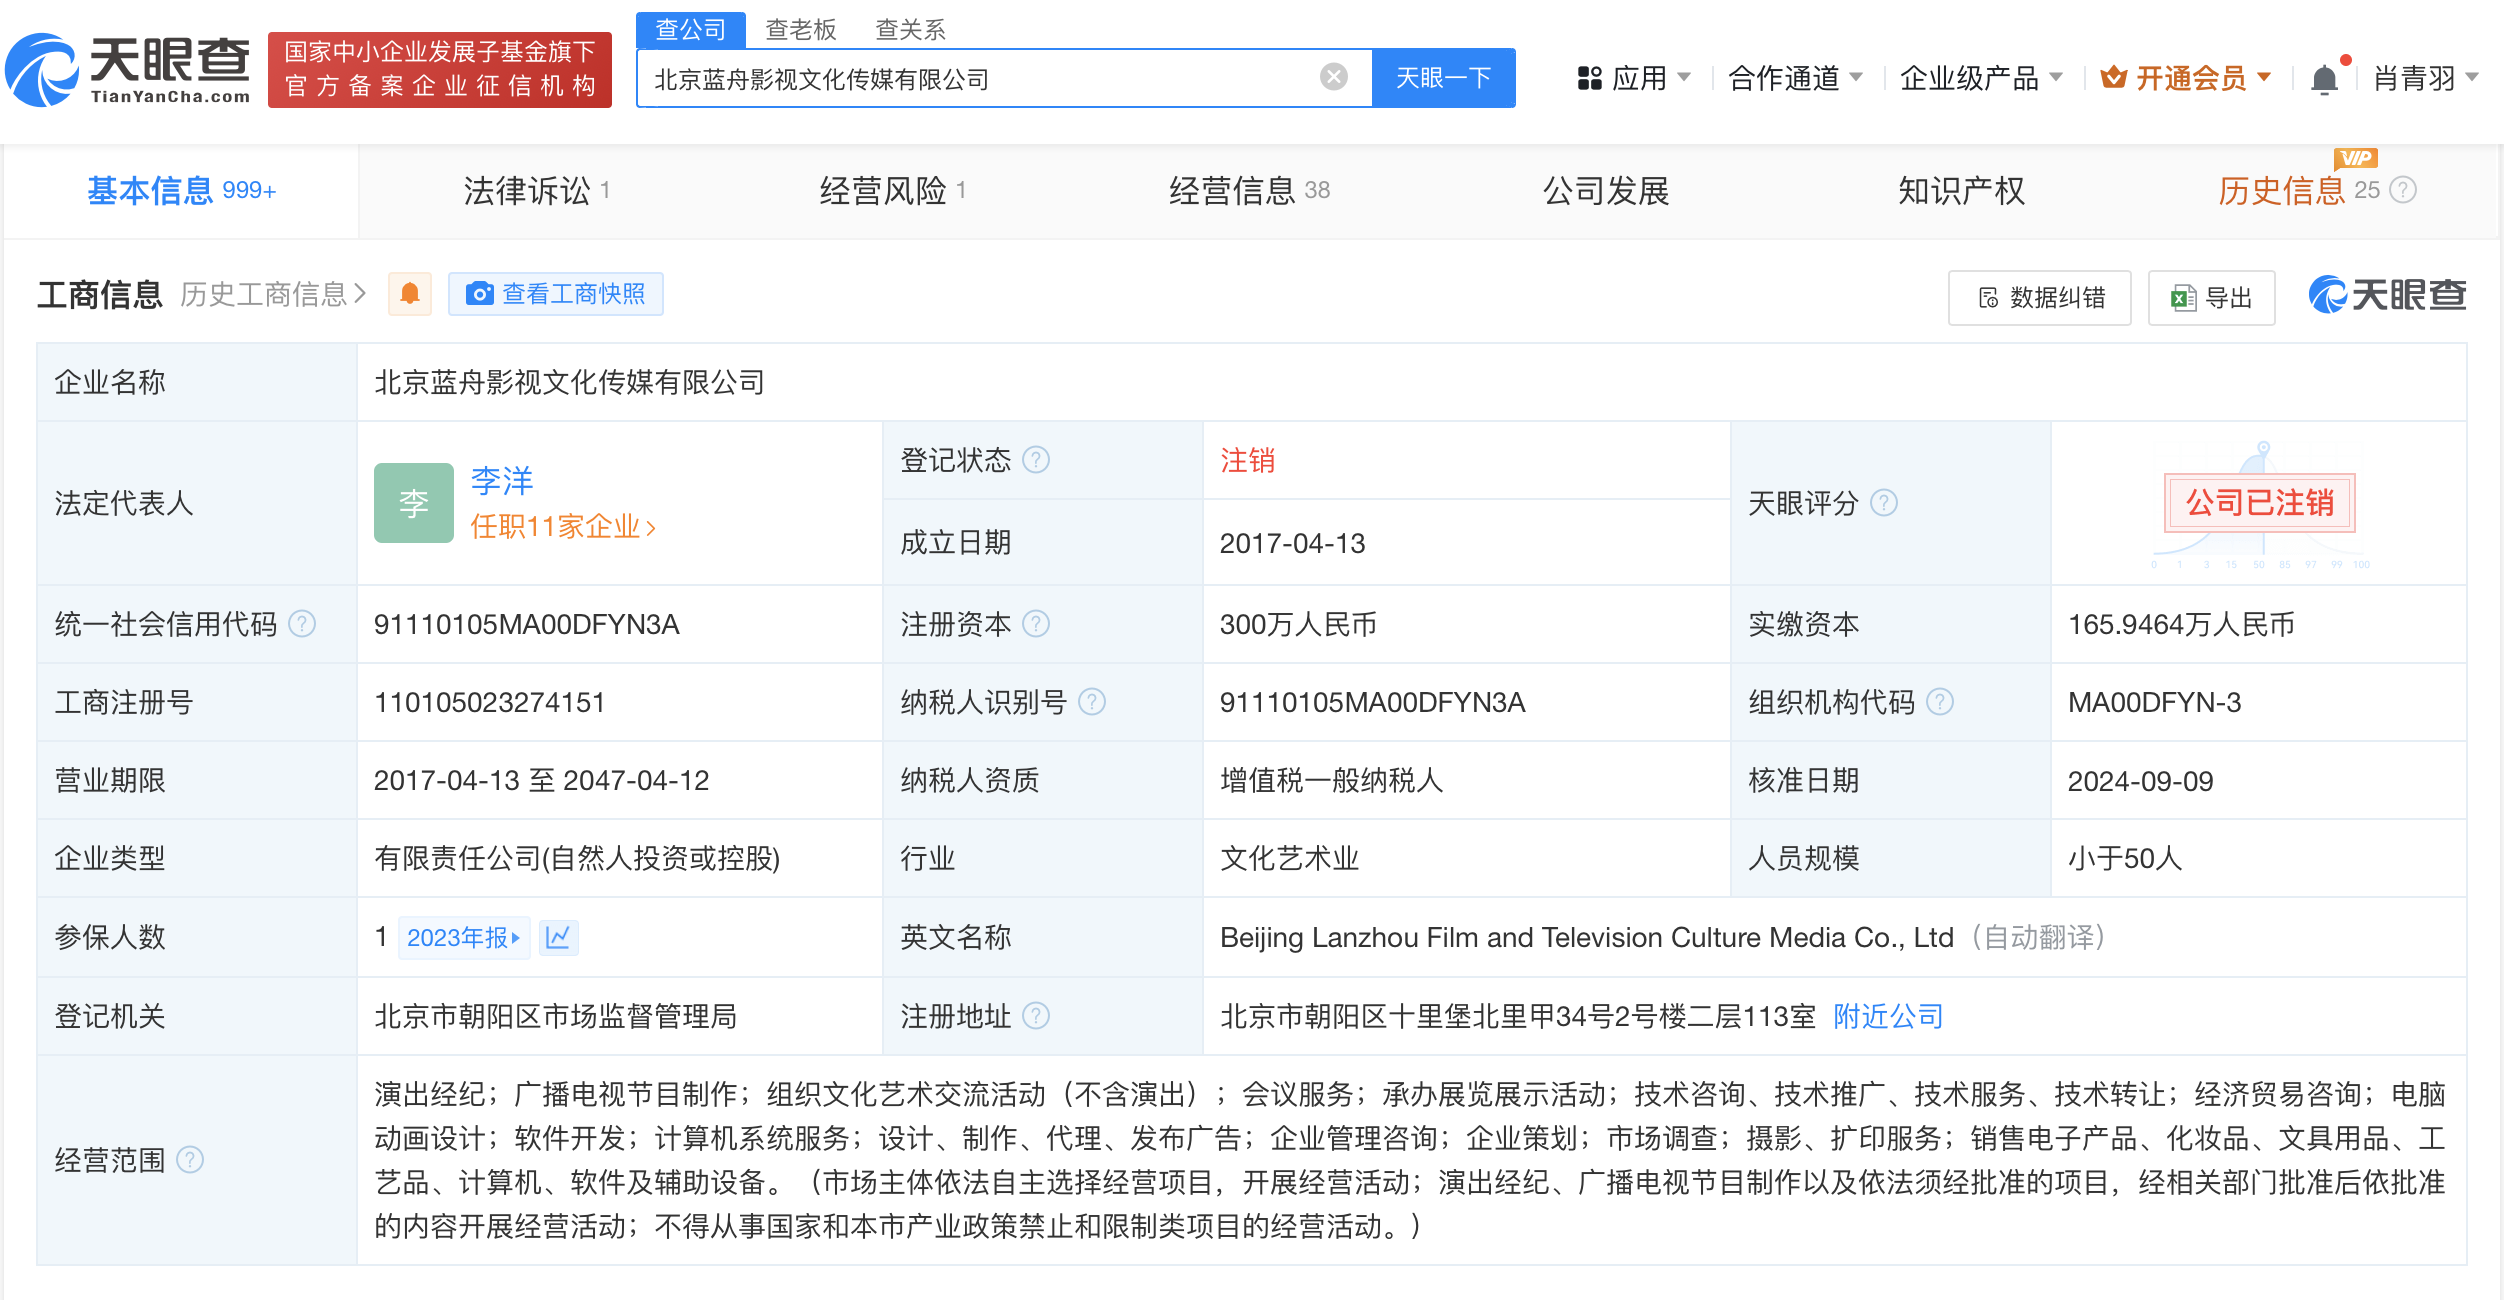Click the 数据纠错 button
This screenshot has width=2504, height=1300.
pyautogui.click(x=2039, y=297)
